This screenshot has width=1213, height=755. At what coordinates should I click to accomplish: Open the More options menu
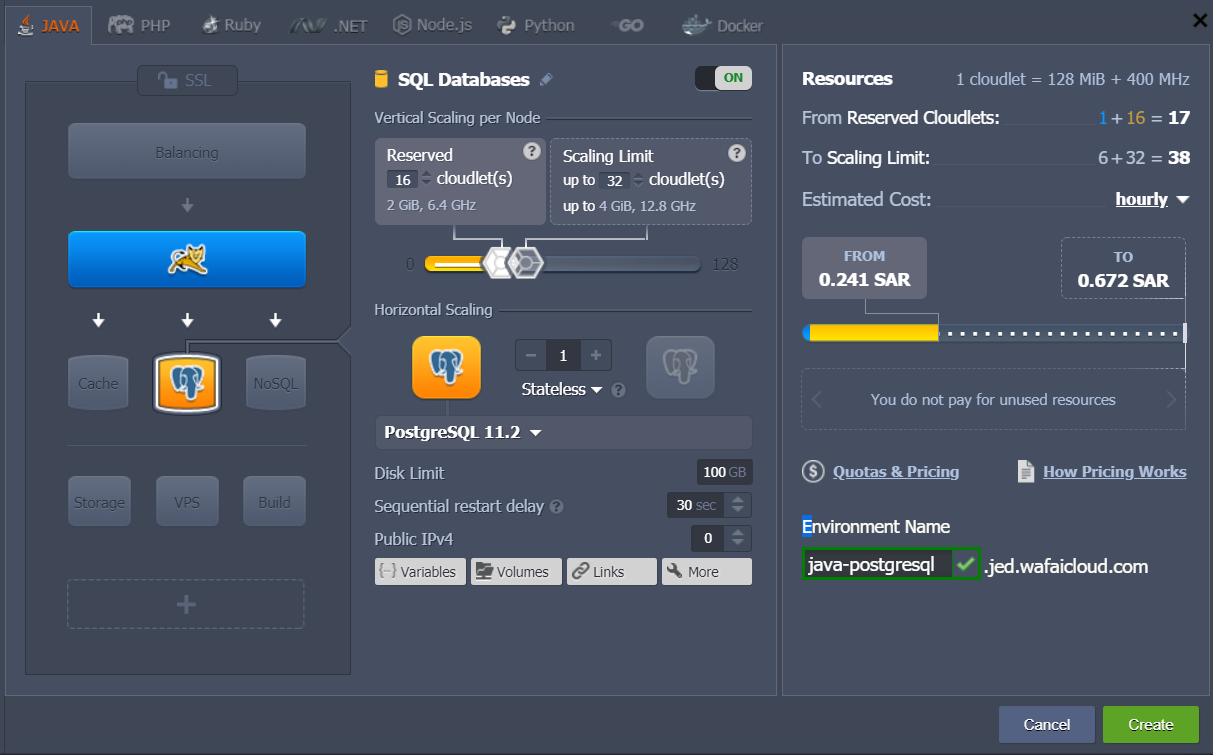coord(707,572)
